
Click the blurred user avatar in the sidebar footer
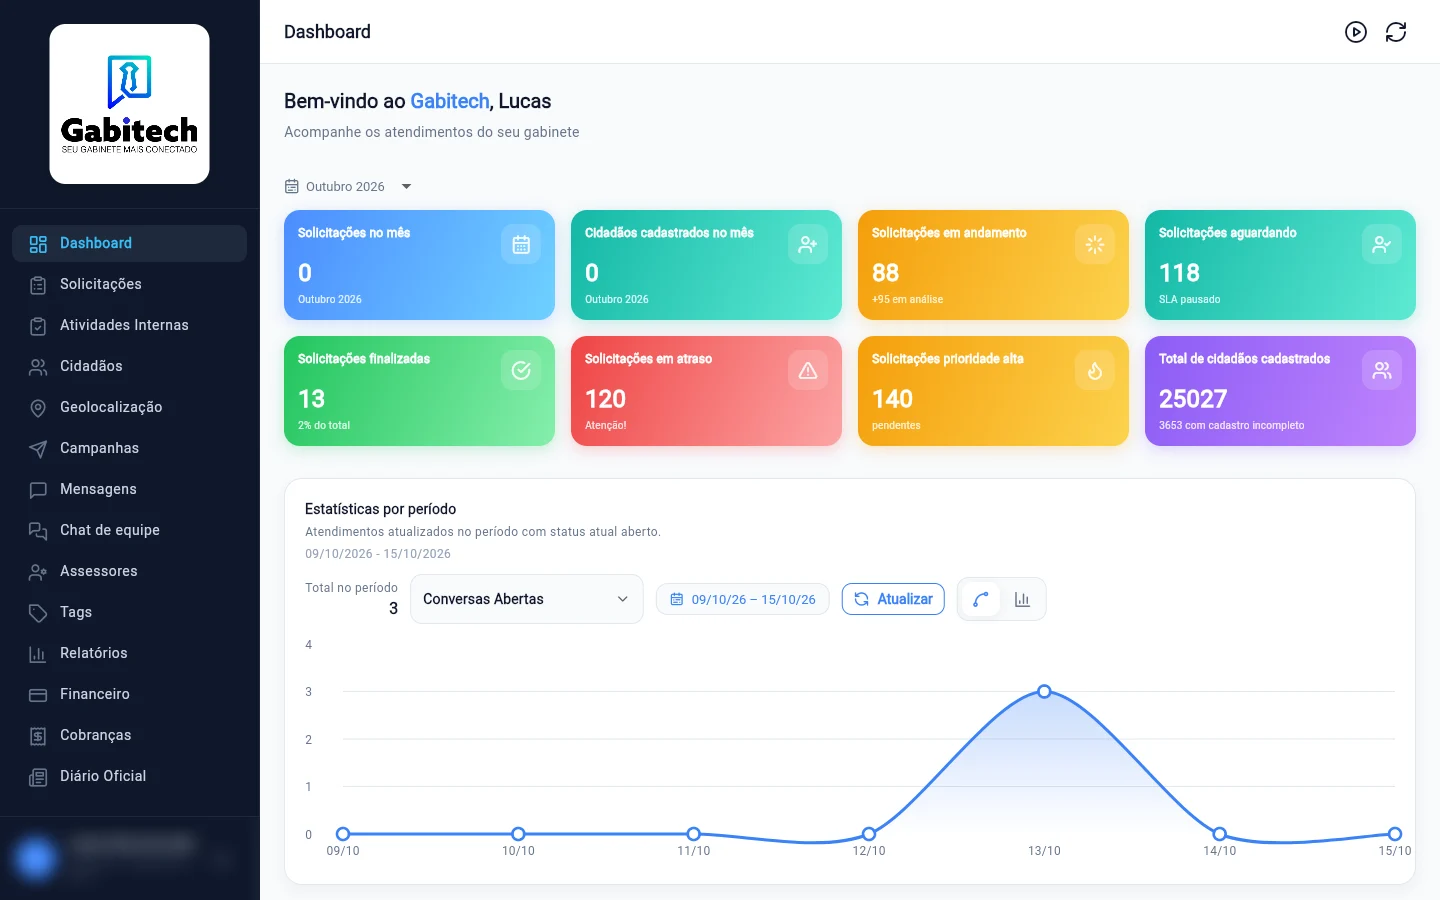point(36,858)
